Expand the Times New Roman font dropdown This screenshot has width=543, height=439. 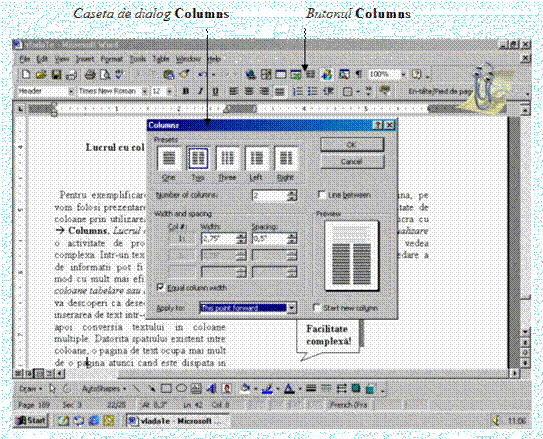(144, 91)
